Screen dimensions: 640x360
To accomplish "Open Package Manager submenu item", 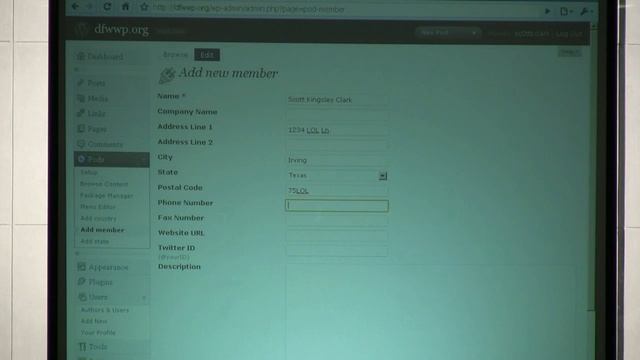I will (107, 196).
